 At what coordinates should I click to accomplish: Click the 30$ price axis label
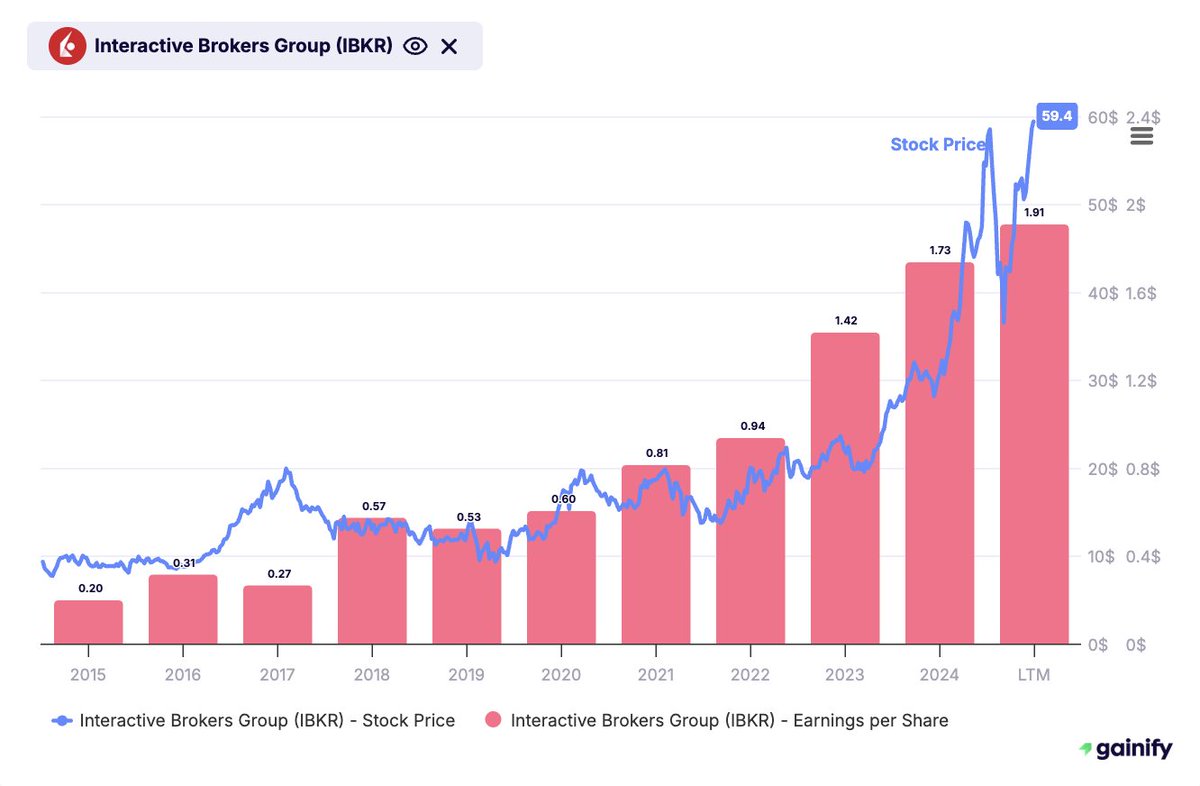(x=1102, y=381)
